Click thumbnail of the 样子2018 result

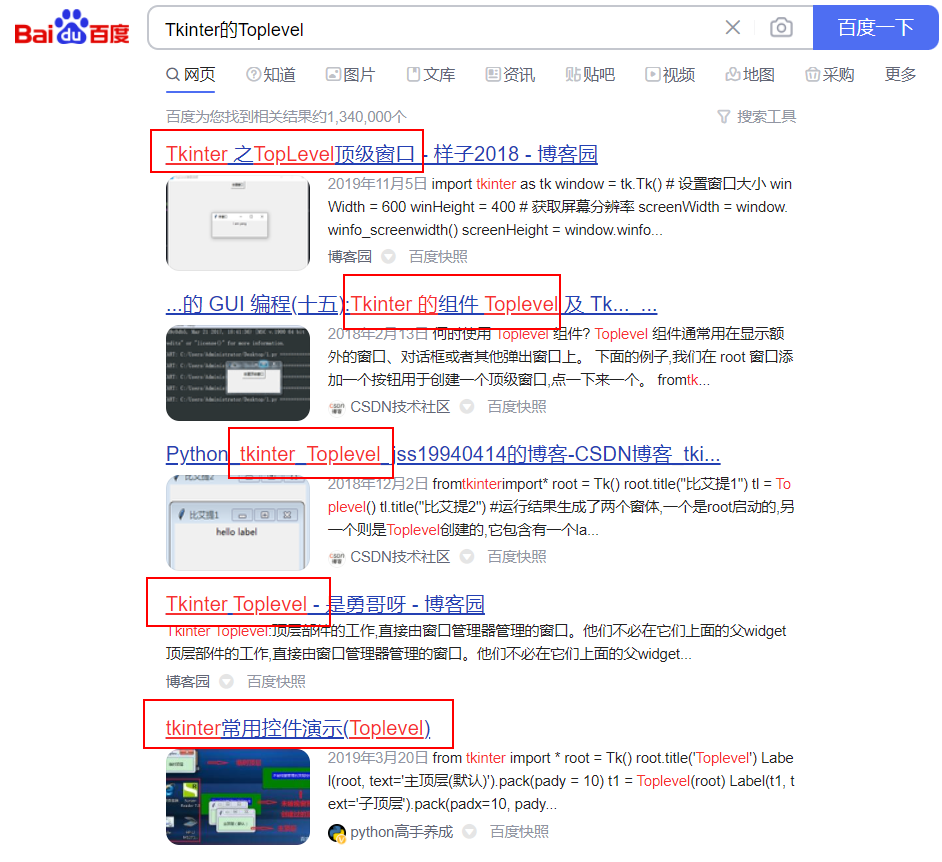(238, 223)
